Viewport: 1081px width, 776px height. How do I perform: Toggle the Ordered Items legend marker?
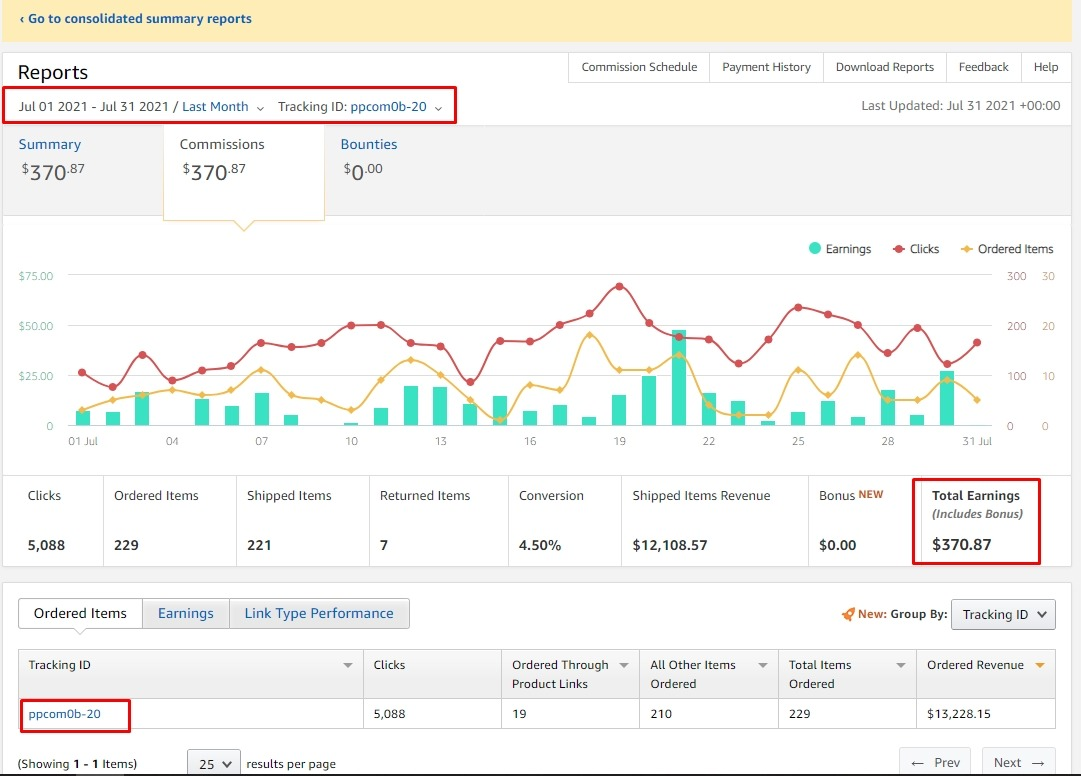click(x=967, y=249)
